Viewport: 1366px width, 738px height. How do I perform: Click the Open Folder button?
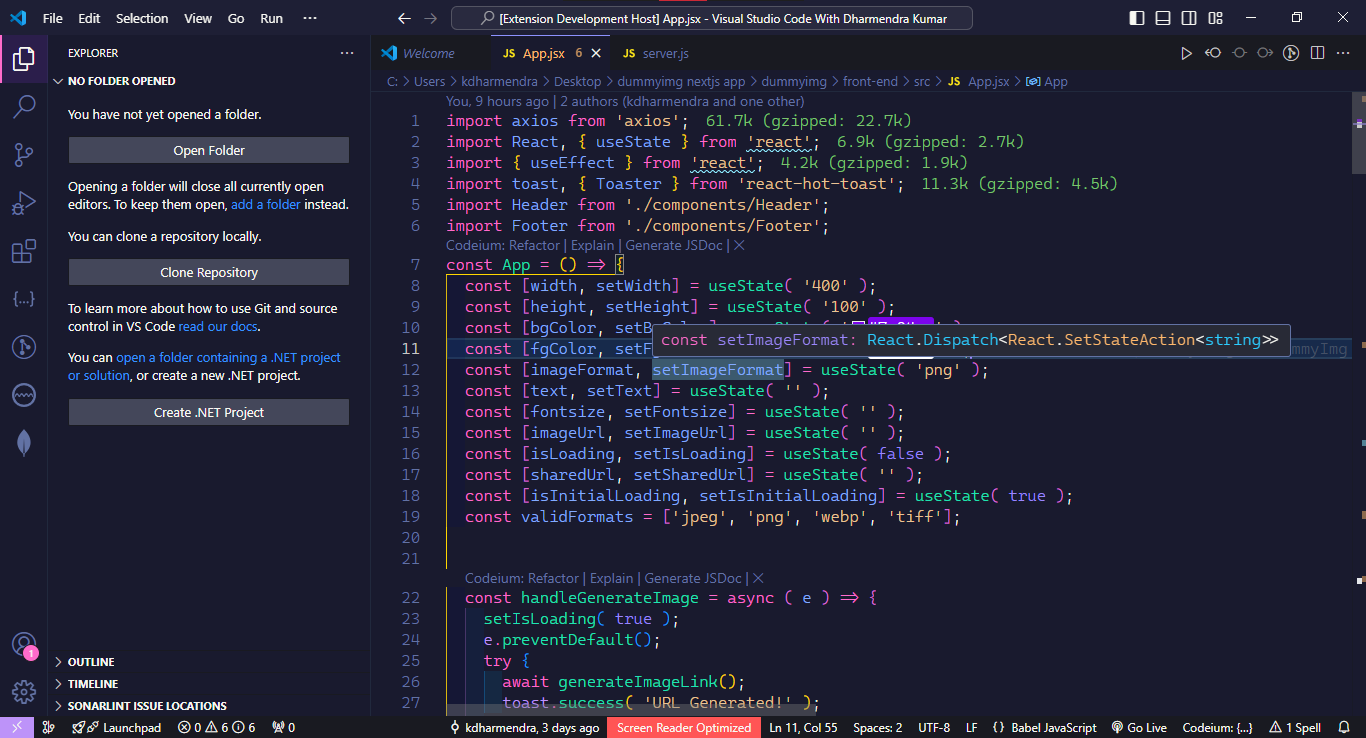[209, 150]
